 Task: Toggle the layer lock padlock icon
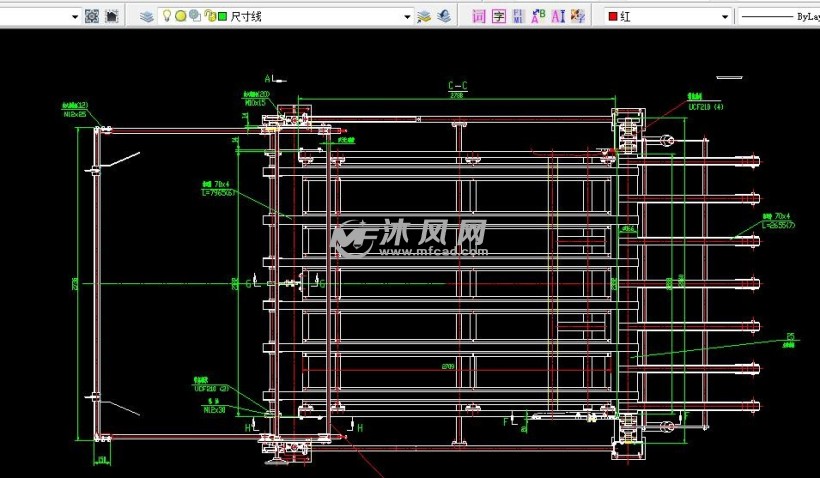click(x=209, y=16)
